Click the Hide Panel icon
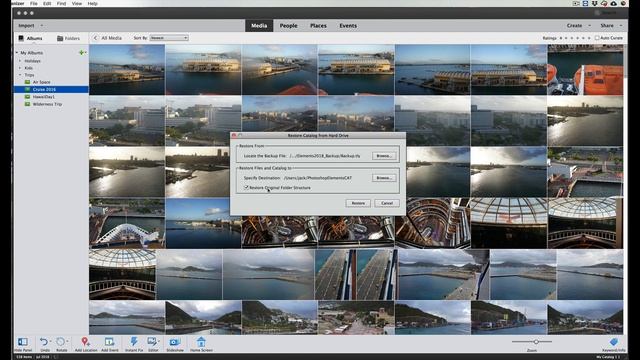Screen dimensions: 640x360 (x=23, y=342)
